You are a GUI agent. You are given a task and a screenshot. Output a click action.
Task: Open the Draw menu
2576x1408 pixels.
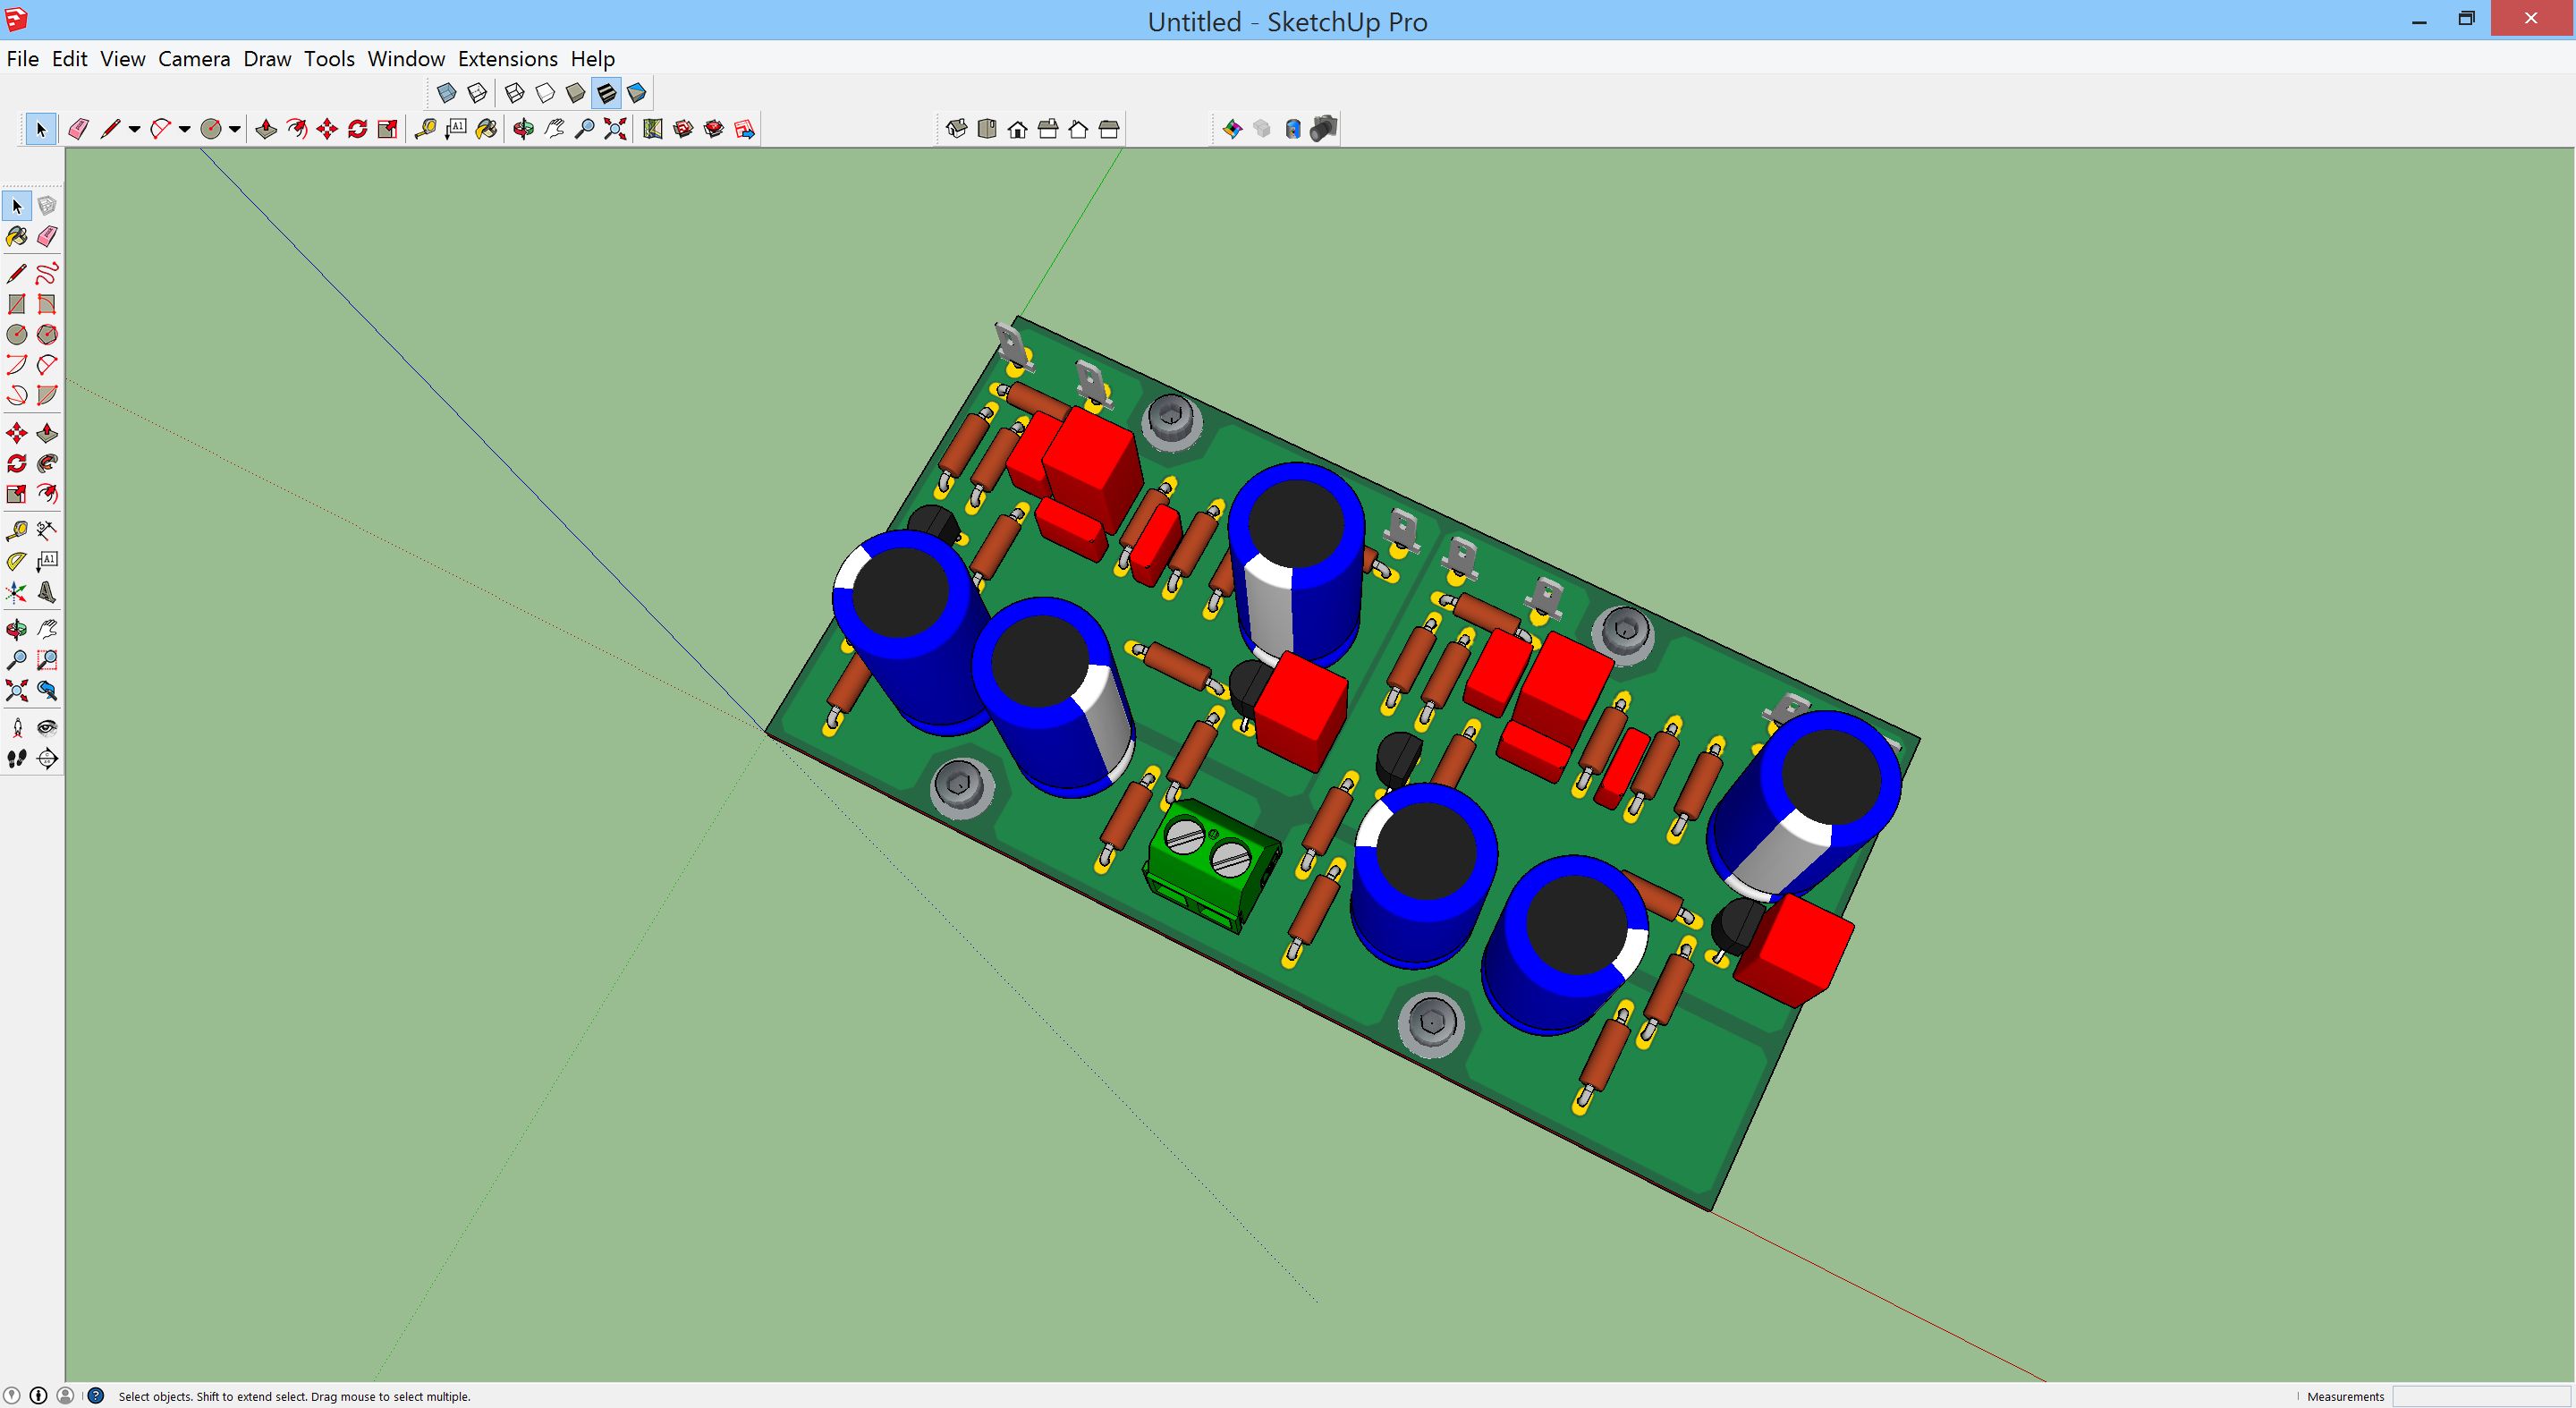[x=267, y=59]
